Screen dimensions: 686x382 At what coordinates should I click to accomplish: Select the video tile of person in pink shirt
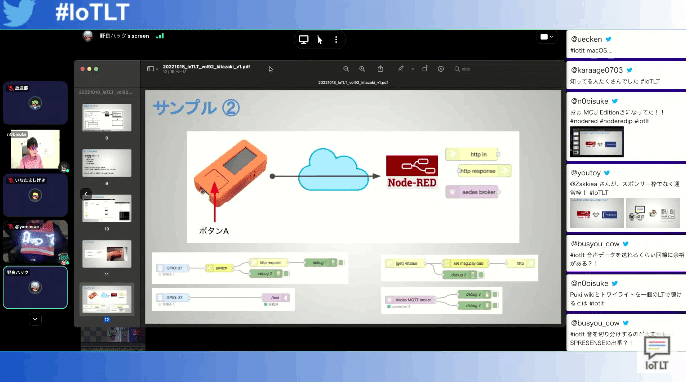click(35, 150)
